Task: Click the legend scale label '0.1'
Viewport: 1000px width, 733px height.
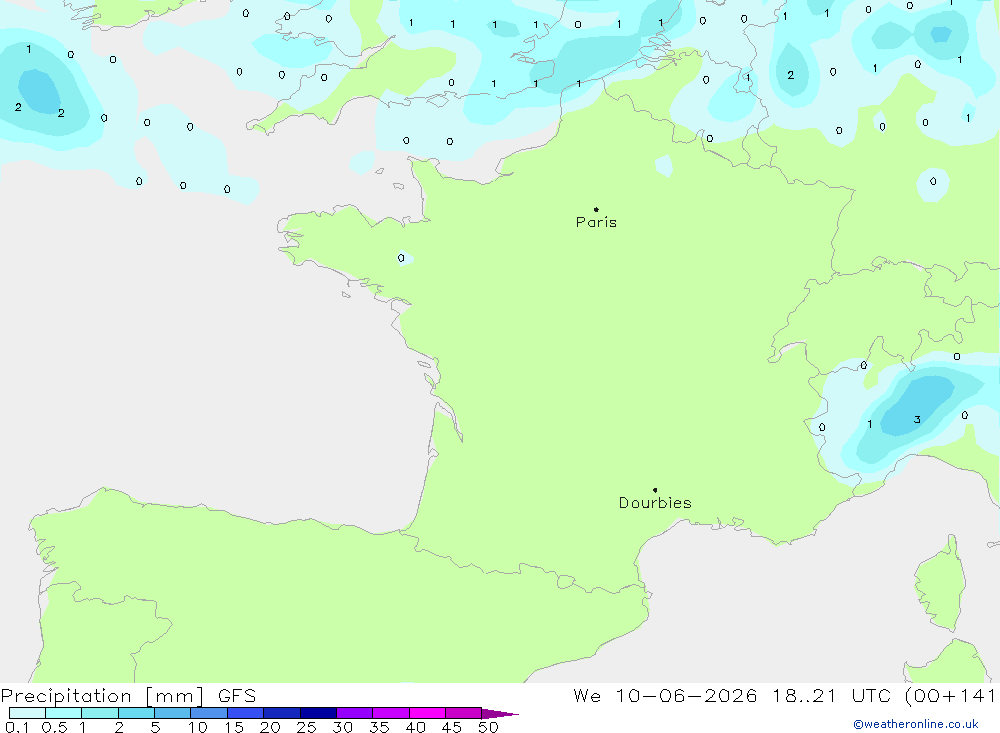Action: [x=17, y=727]
